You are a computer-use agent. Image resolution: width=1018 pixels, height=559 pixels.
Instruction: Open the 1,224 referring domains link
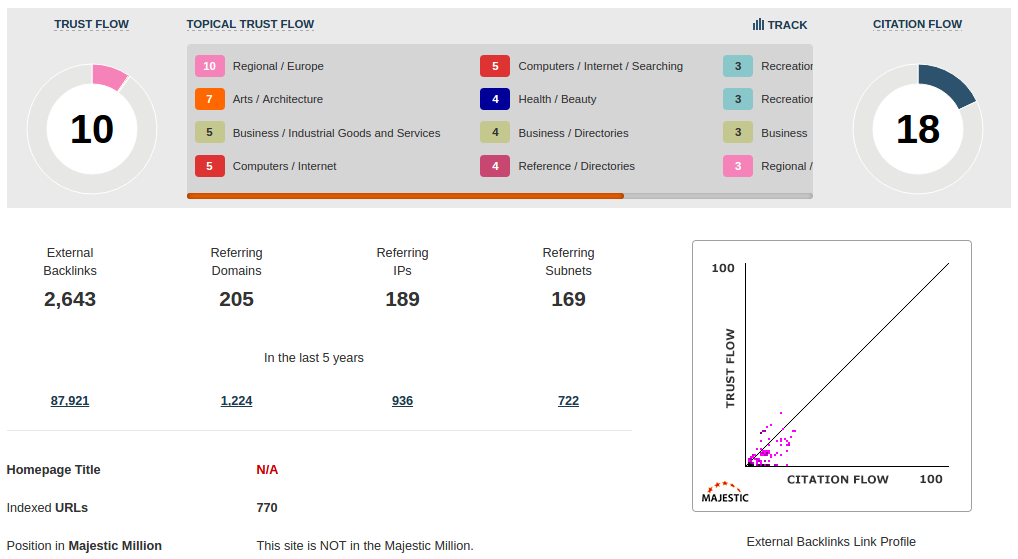pos(236,401)
